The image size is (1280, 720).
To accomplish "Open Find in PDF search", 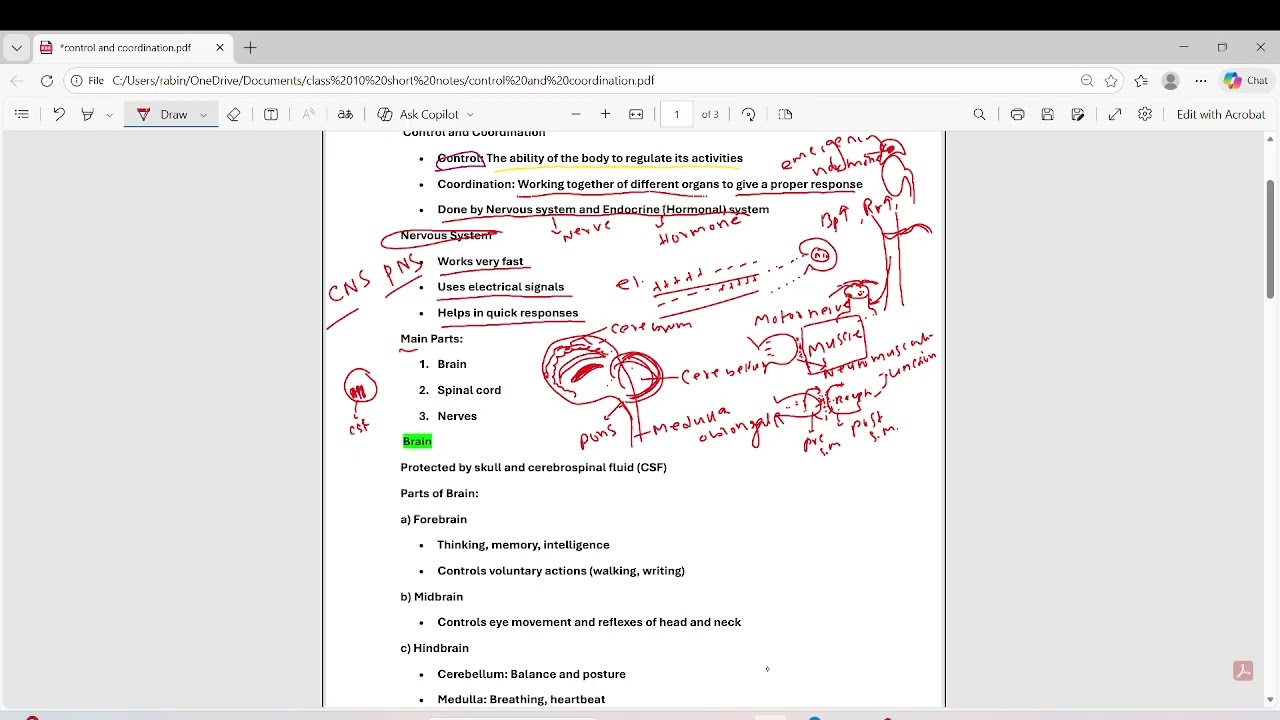I will (x=980, y=115).
